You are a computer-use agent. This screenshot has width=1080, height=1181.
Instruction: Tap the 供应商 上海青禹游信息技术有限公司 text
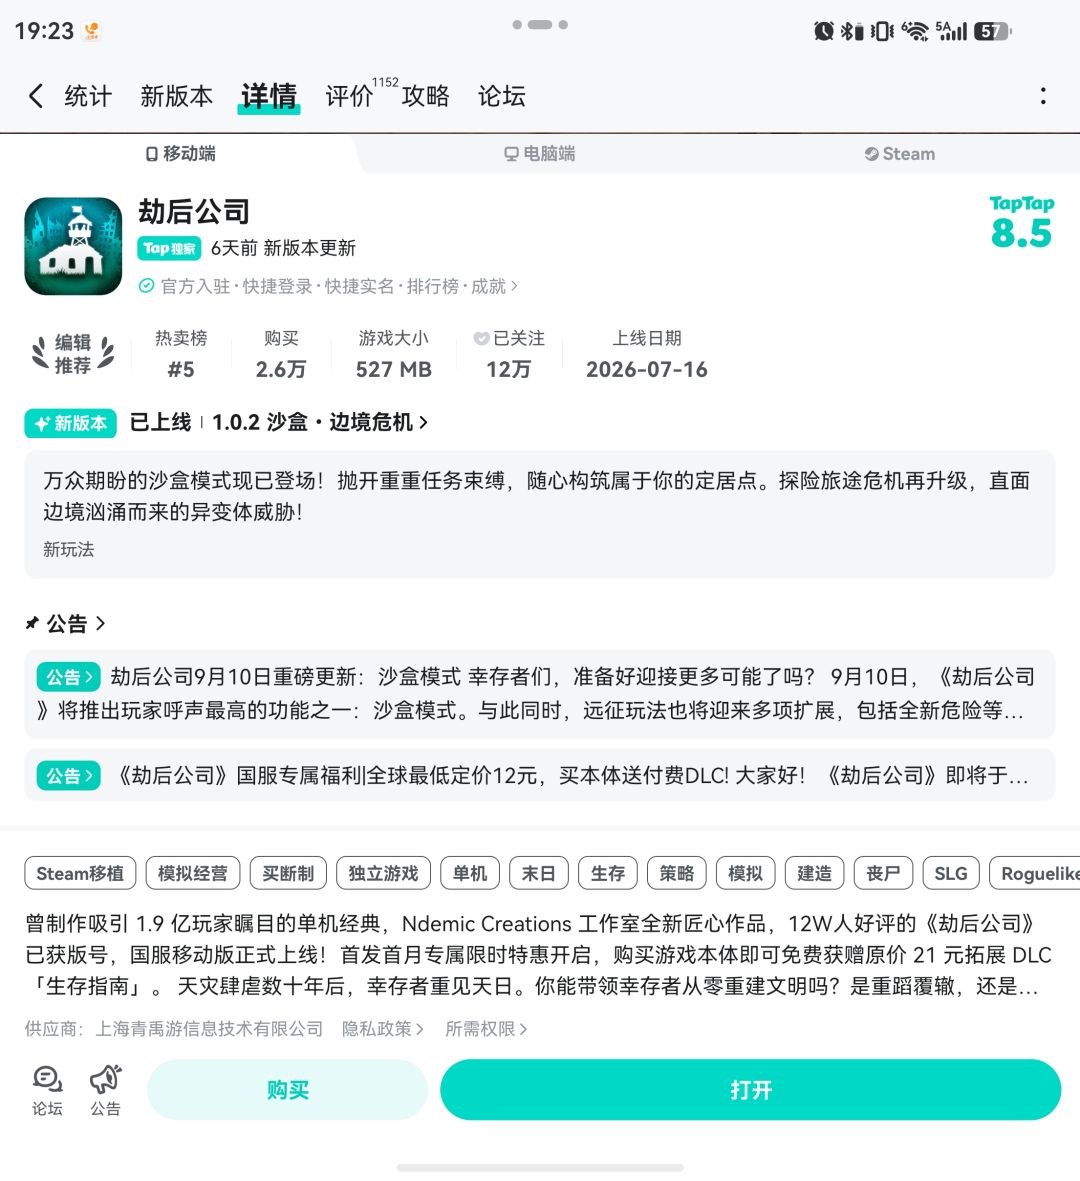pyautogui.click(x=174, y=1029)
